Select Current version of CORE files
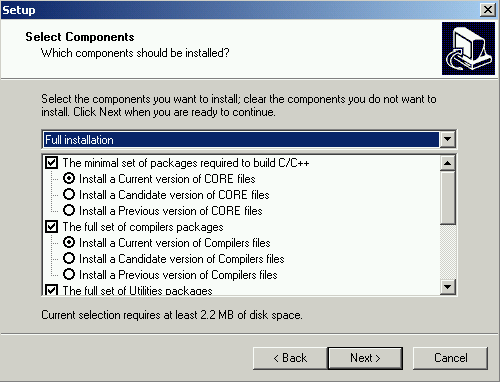500x382 pixels. pyautogui.click(x=69, y=179)
